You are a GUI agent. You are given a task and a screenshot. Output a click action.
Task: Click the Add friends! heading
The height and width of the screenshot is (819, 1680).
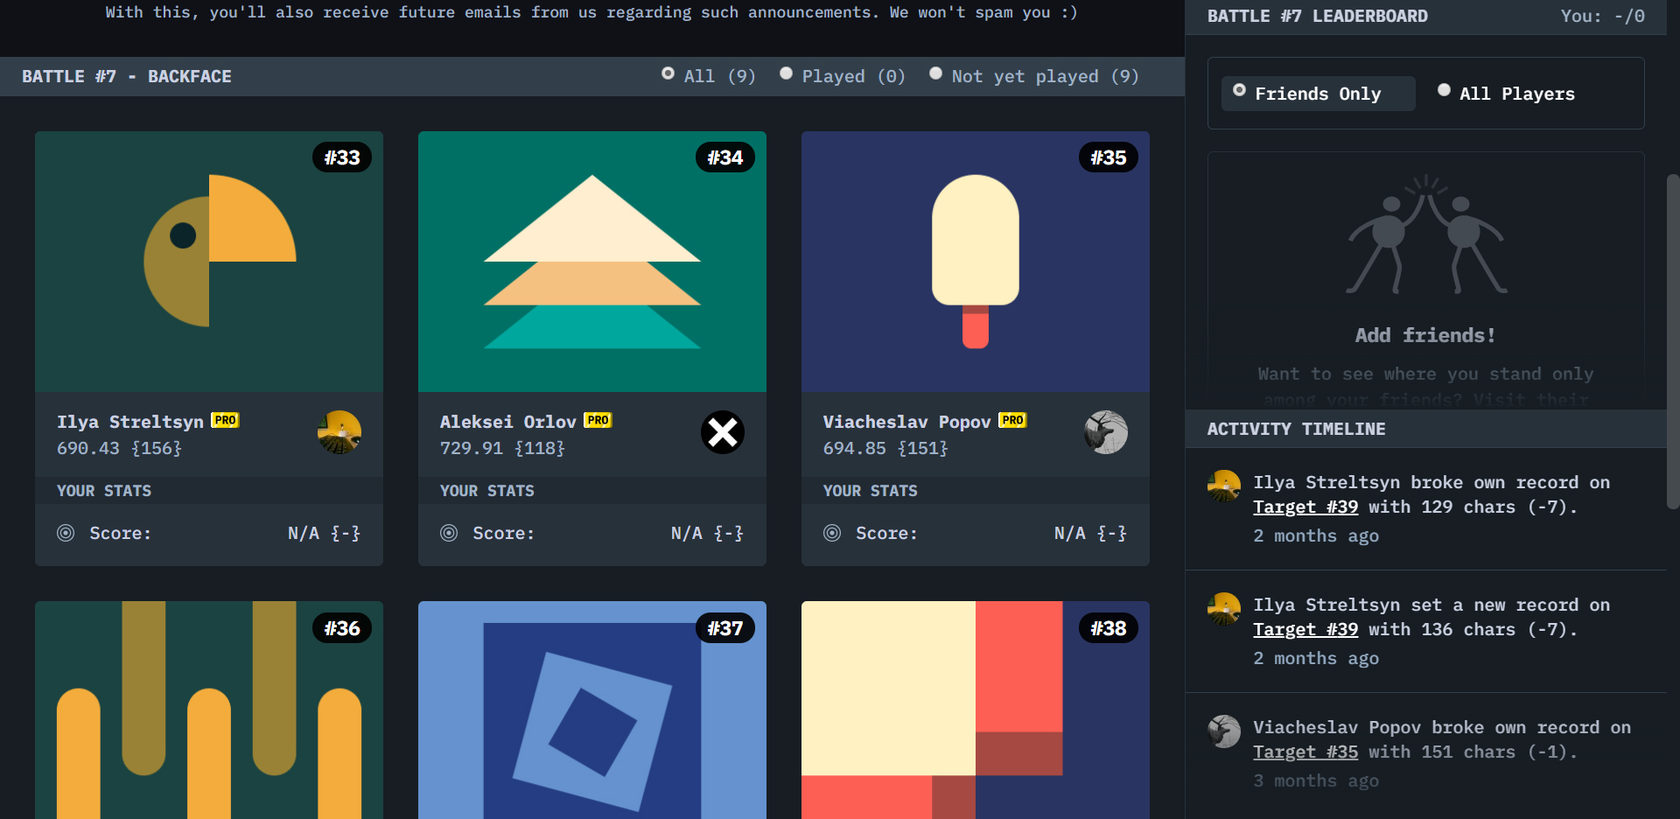[1425, 335]
